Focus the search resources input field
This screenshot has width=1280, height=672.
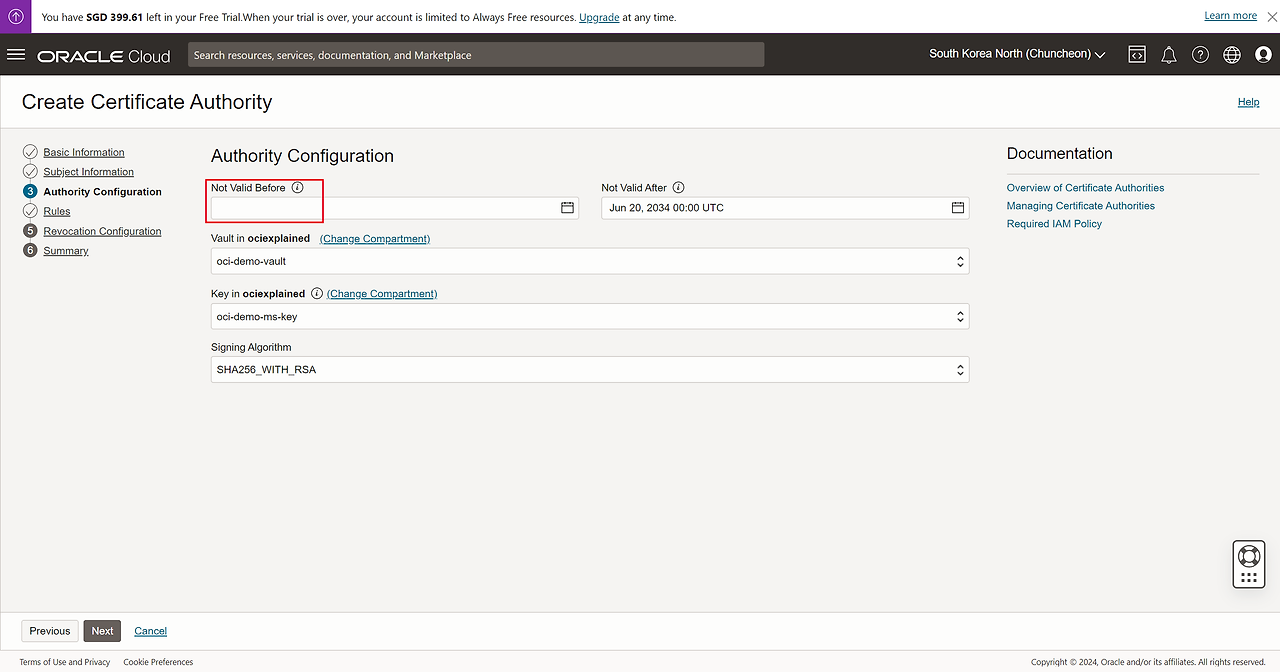pos(476,55)
